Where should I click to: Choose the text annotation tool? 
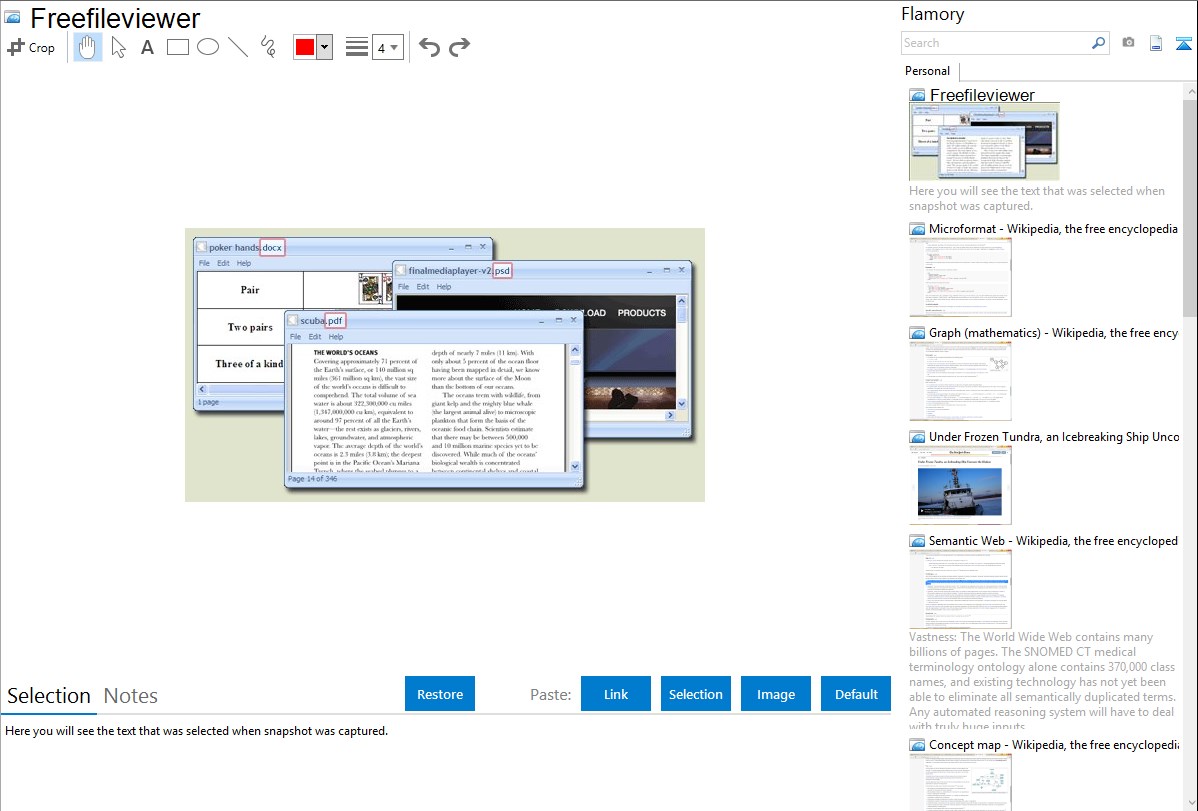coord(147,47)
